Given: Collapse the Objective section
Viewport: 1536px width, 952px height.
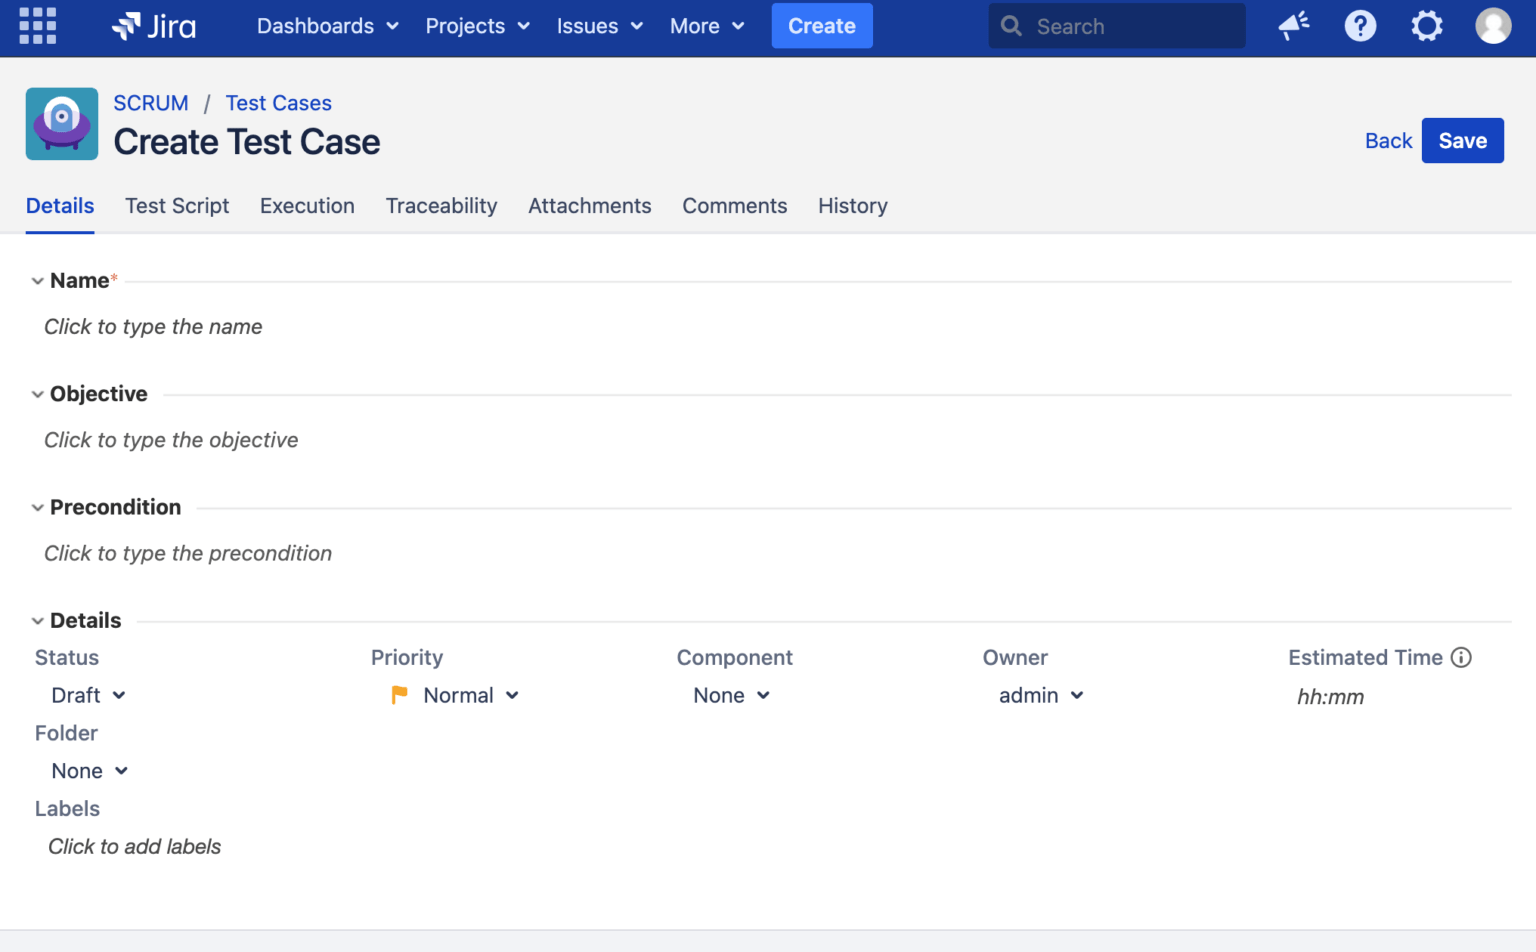Looking at the screenshot, I should [x=37, y=394].
